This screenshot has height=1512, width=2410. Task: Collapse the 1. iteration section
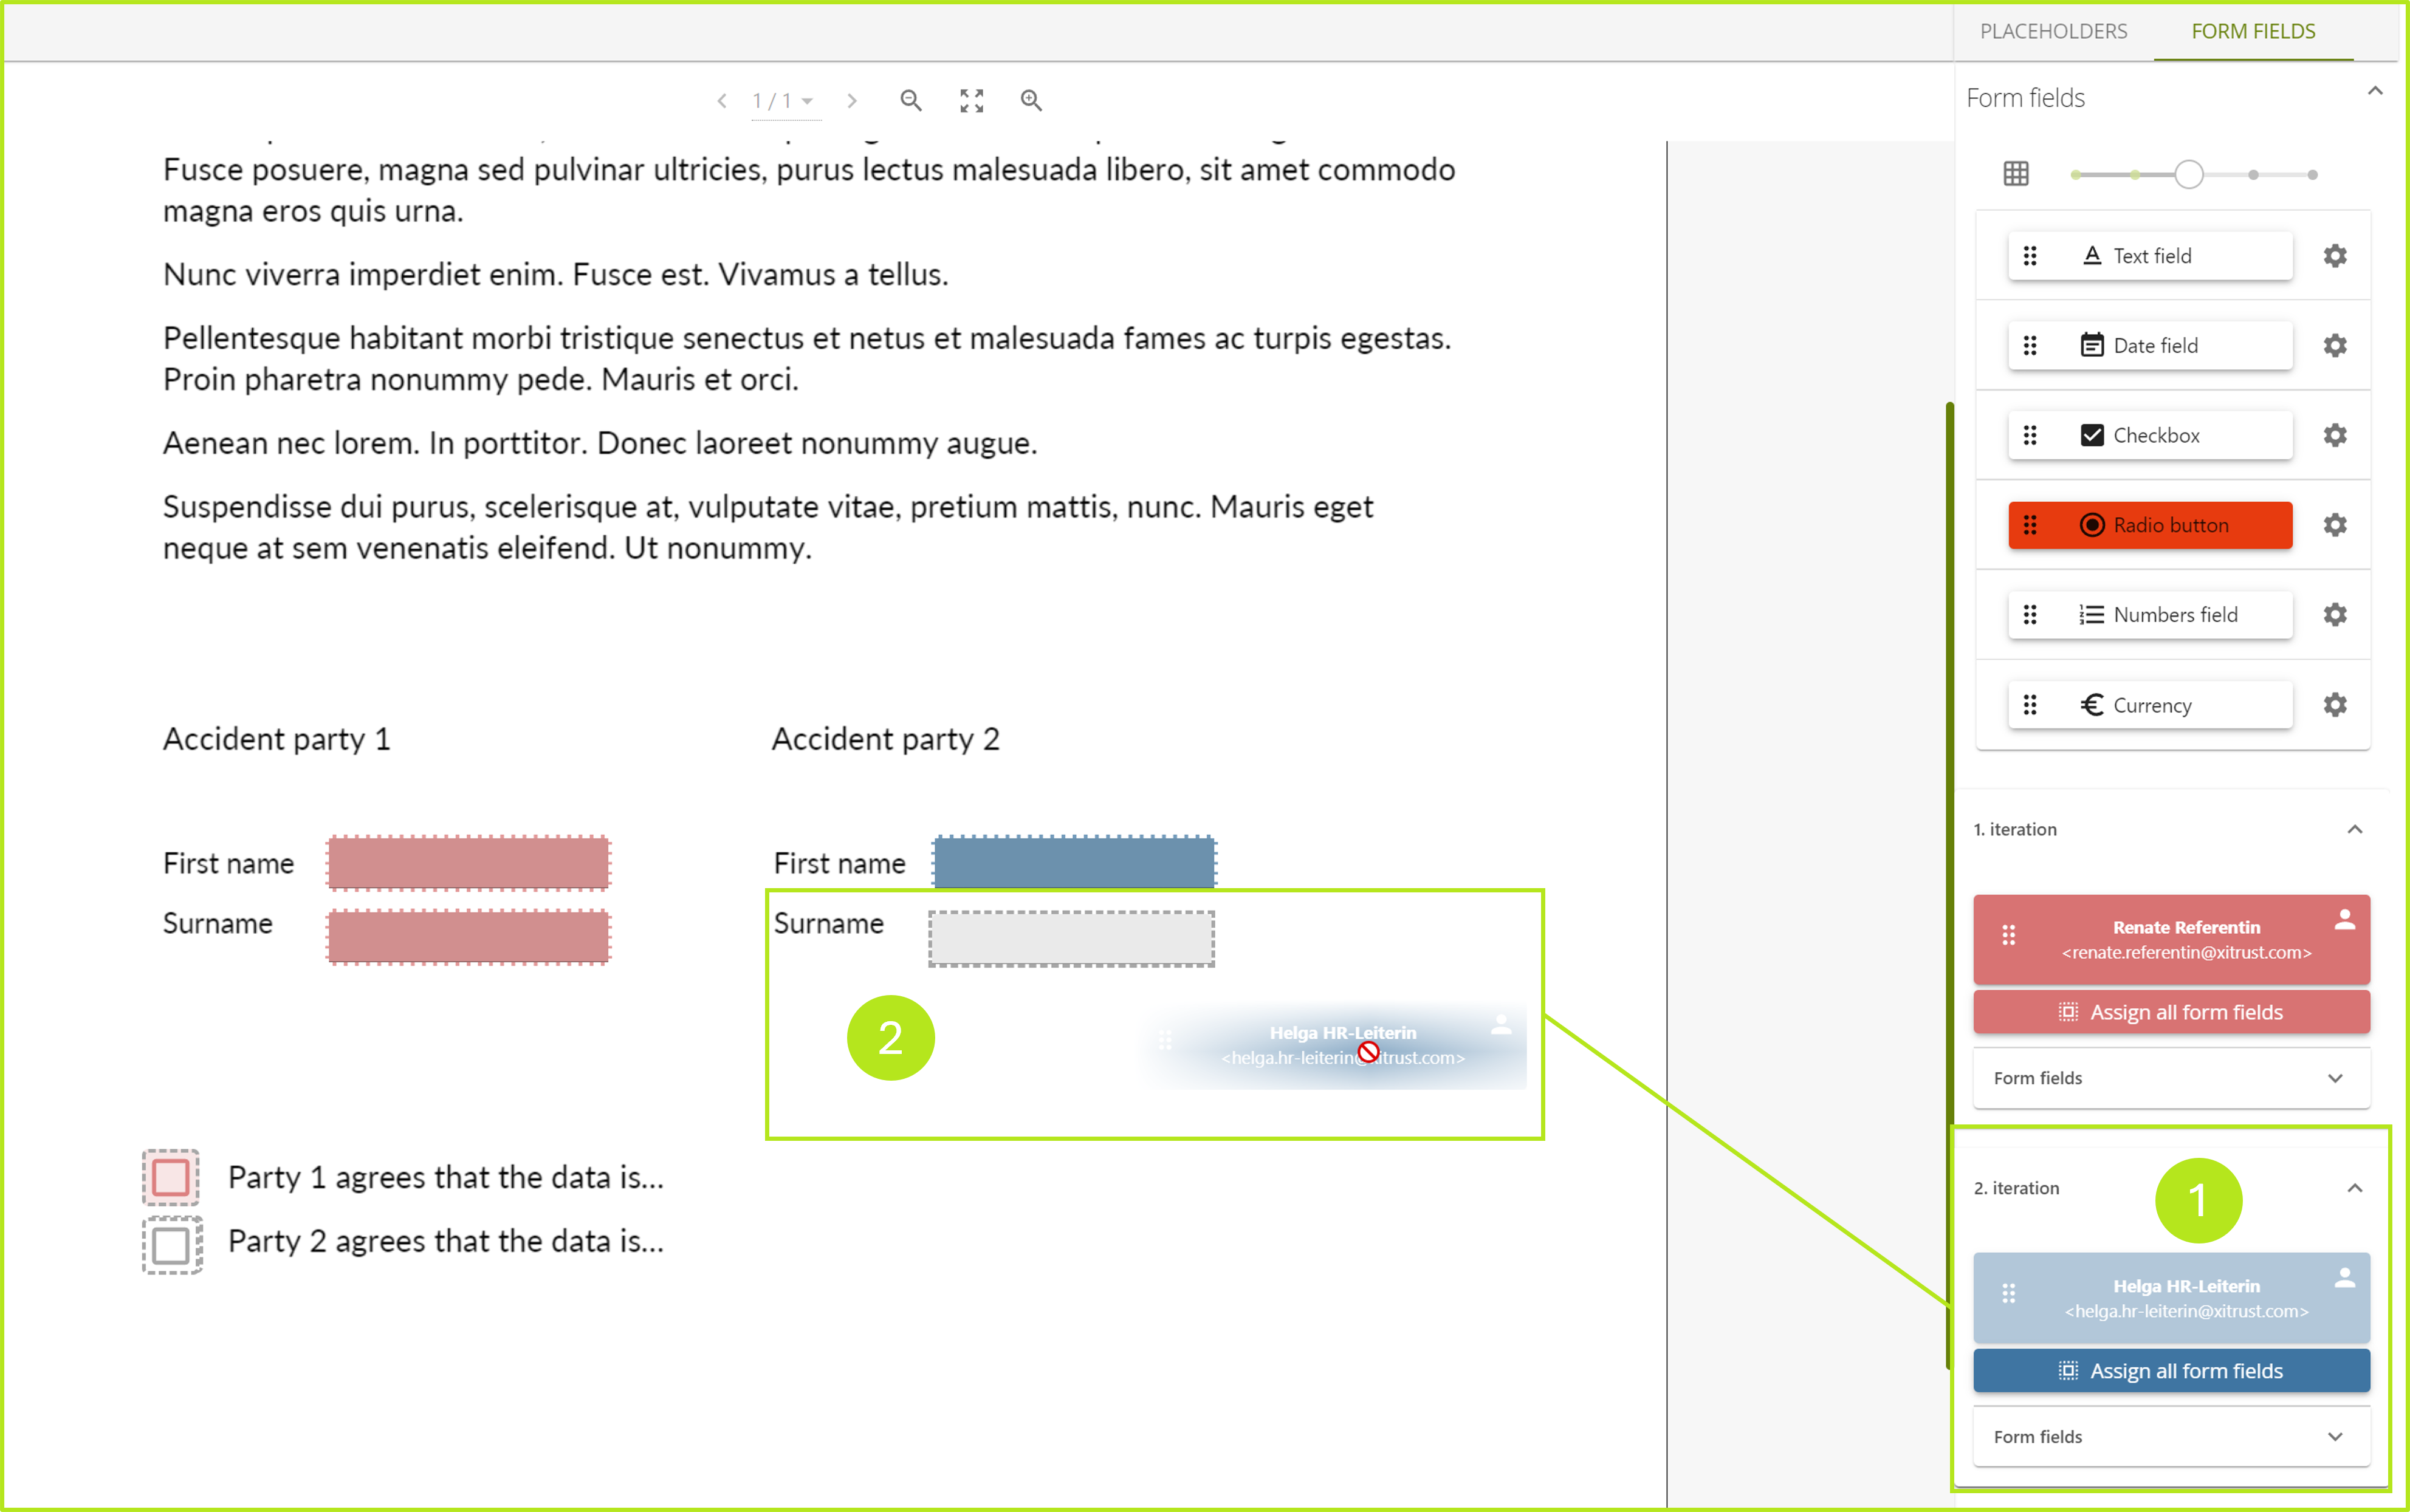point(2354,829)
